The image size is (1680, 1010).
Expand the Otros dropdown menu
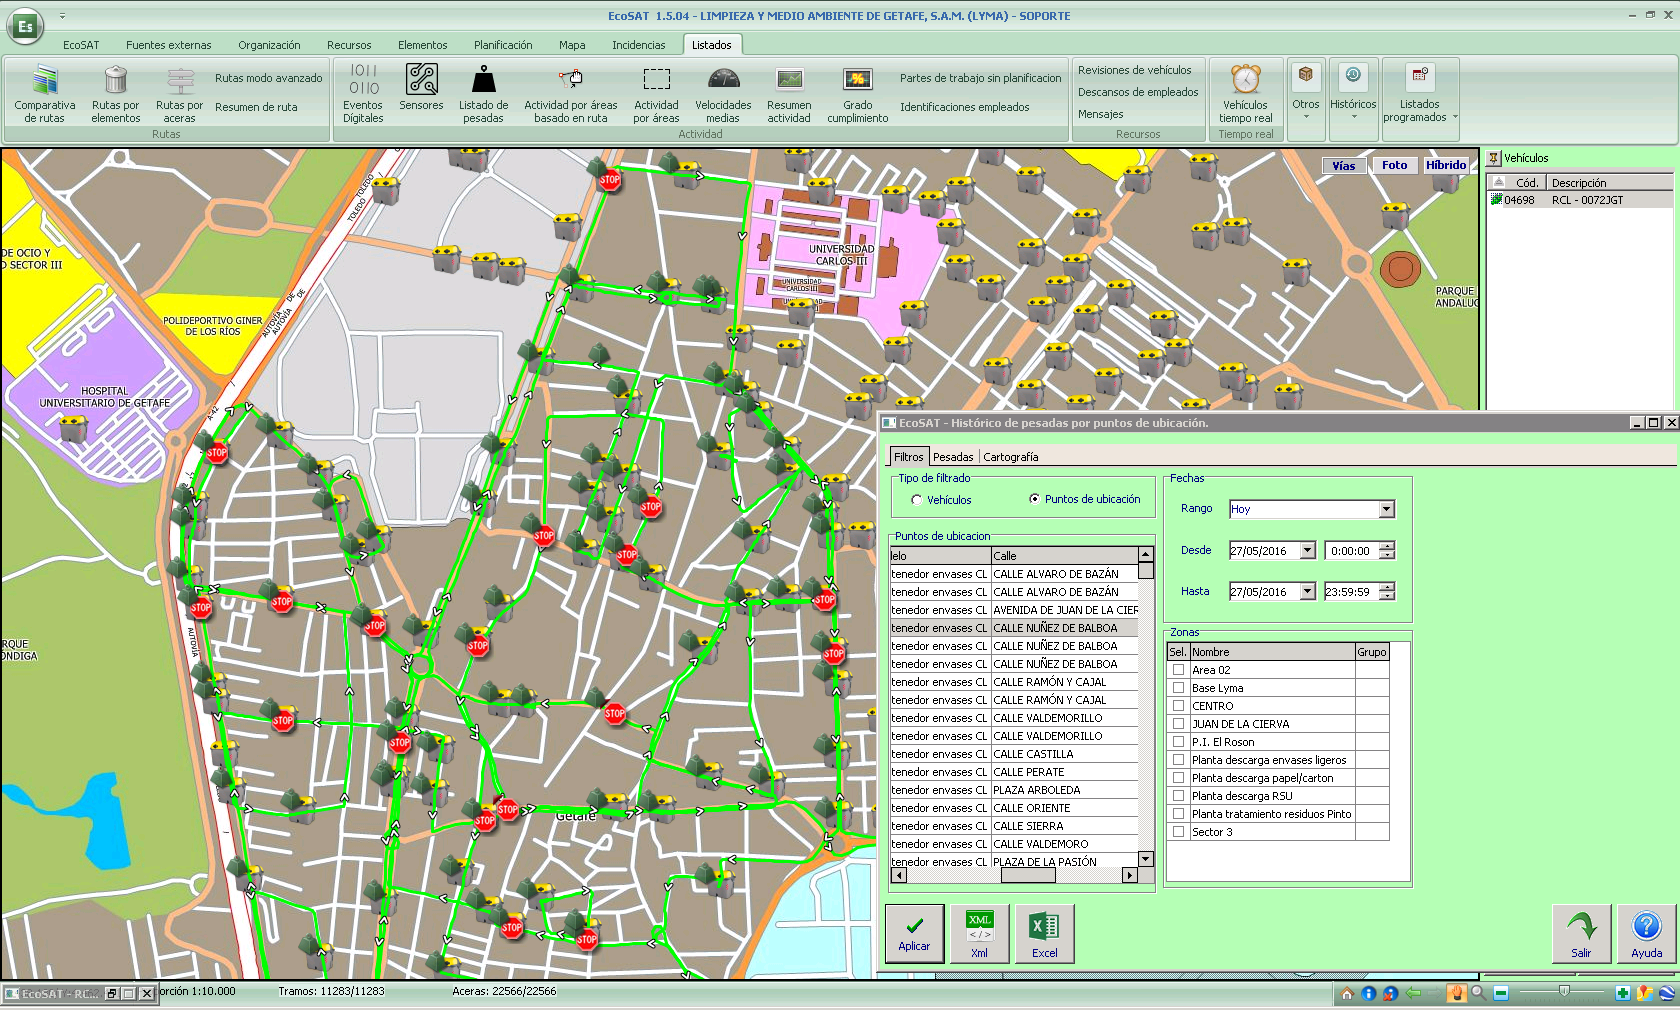click(x=1306, y=117)
